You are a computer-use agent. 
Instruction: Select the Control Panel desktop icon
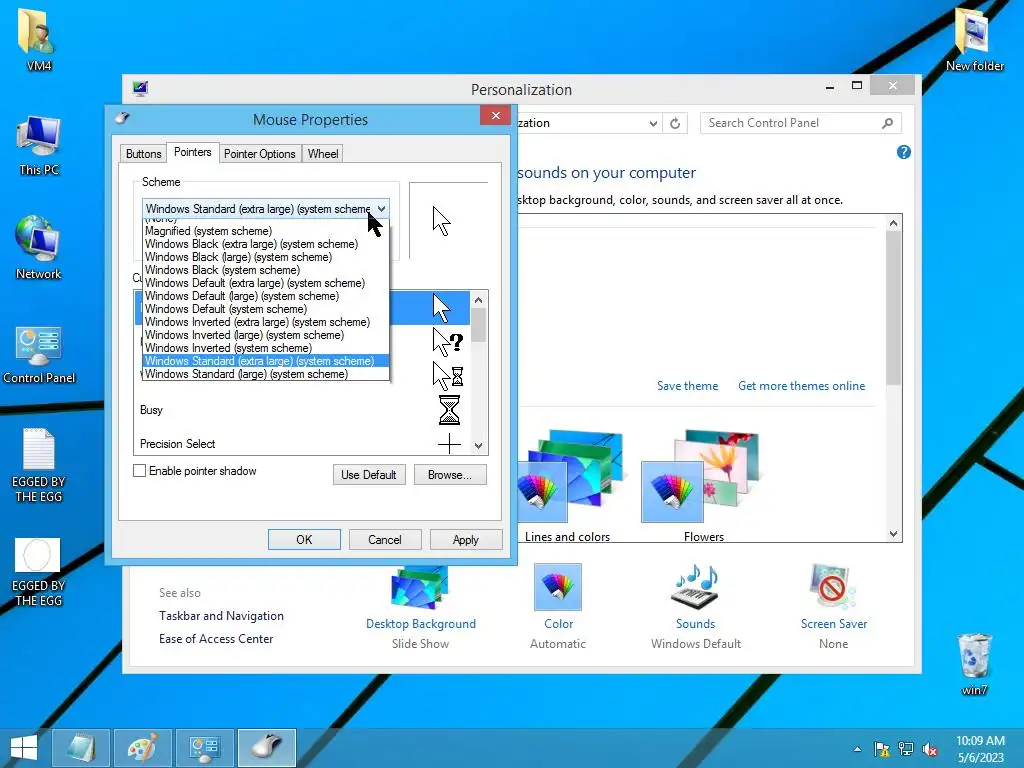pyautogui.click(x=39, y=353)
